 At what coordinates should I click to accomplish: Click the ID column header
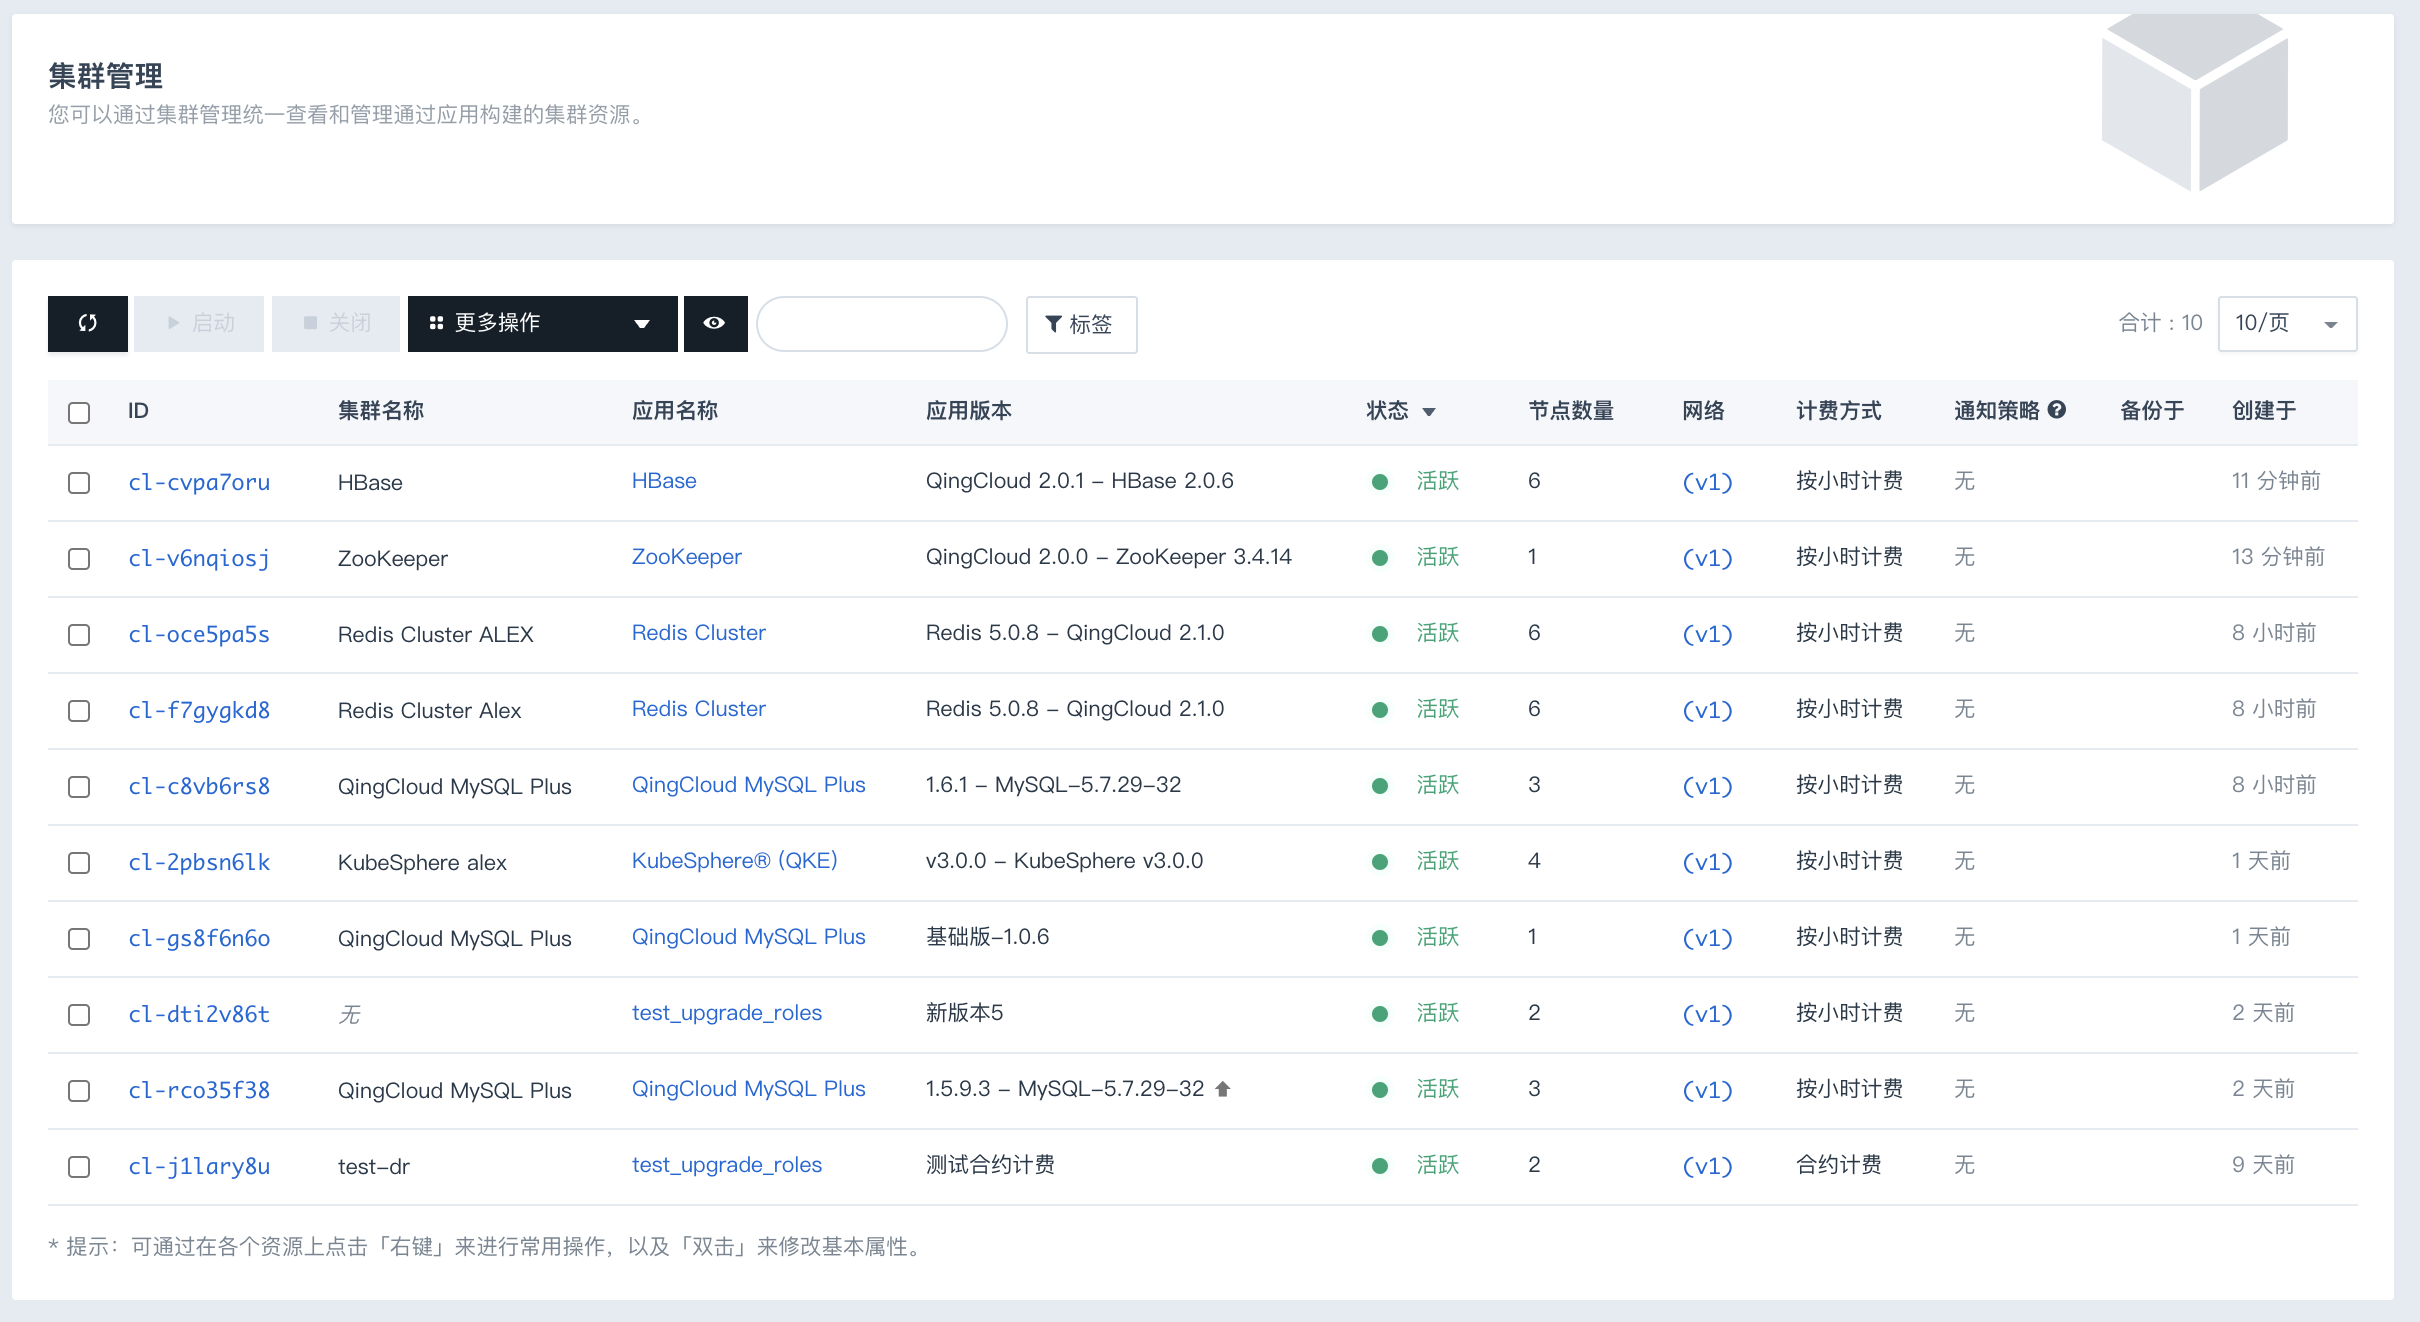[x=138, y=411]
